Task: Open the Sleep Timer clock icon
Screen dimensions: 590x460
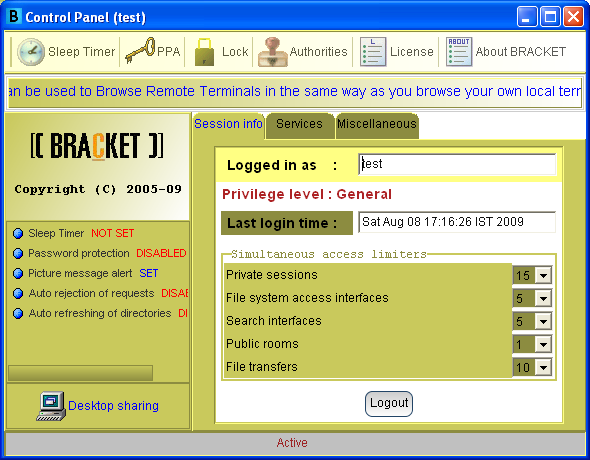Action: 31,52
